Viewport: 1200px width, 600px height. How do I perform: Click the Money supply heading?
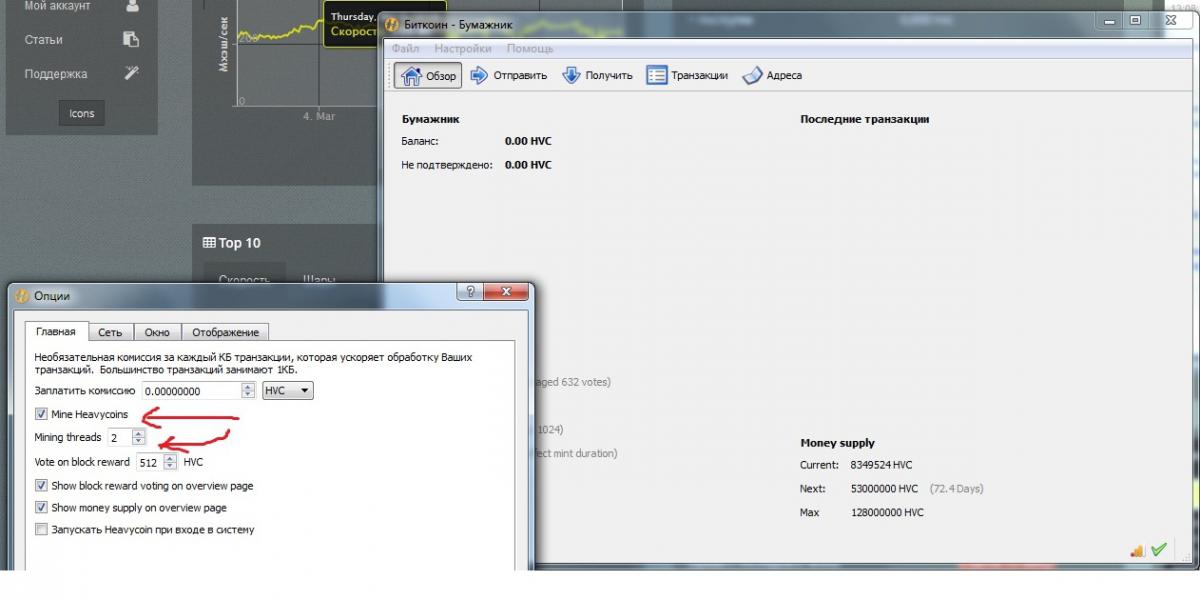(838, 443)
